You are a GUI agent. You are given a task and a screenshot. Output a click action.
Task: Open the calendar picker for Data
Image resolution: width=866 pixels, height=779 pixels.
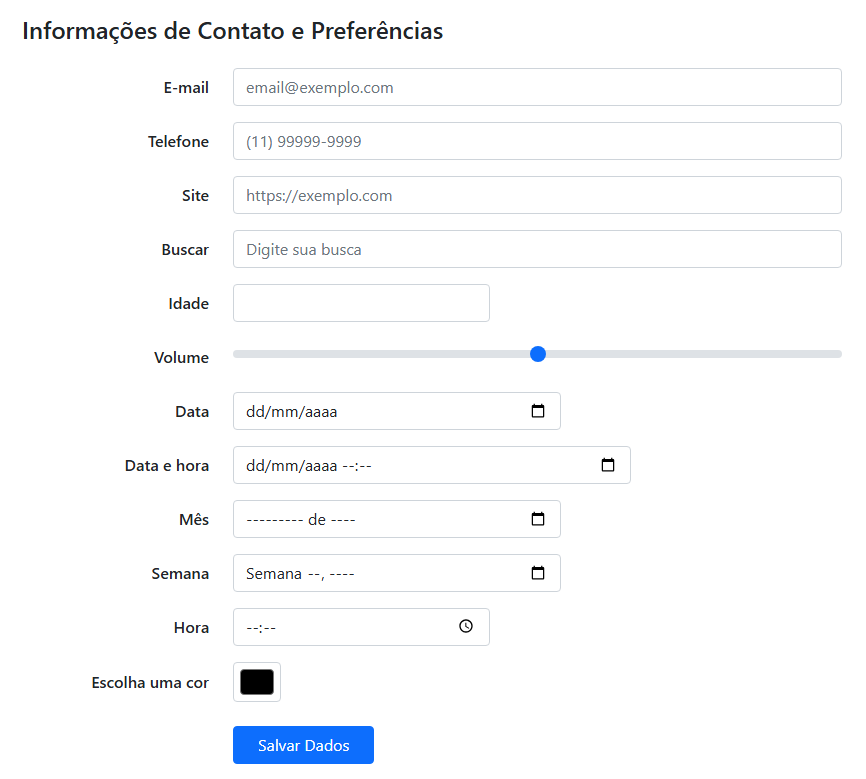[539, 411]
